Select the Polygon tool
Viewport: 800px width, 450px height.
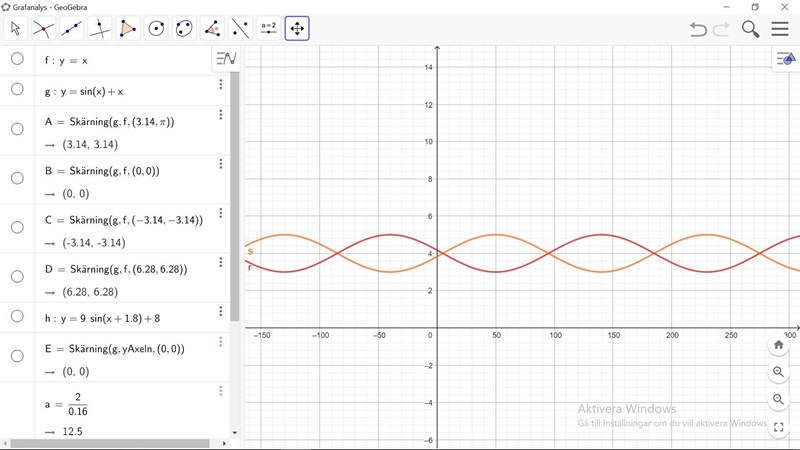click(x=128, y=28)
